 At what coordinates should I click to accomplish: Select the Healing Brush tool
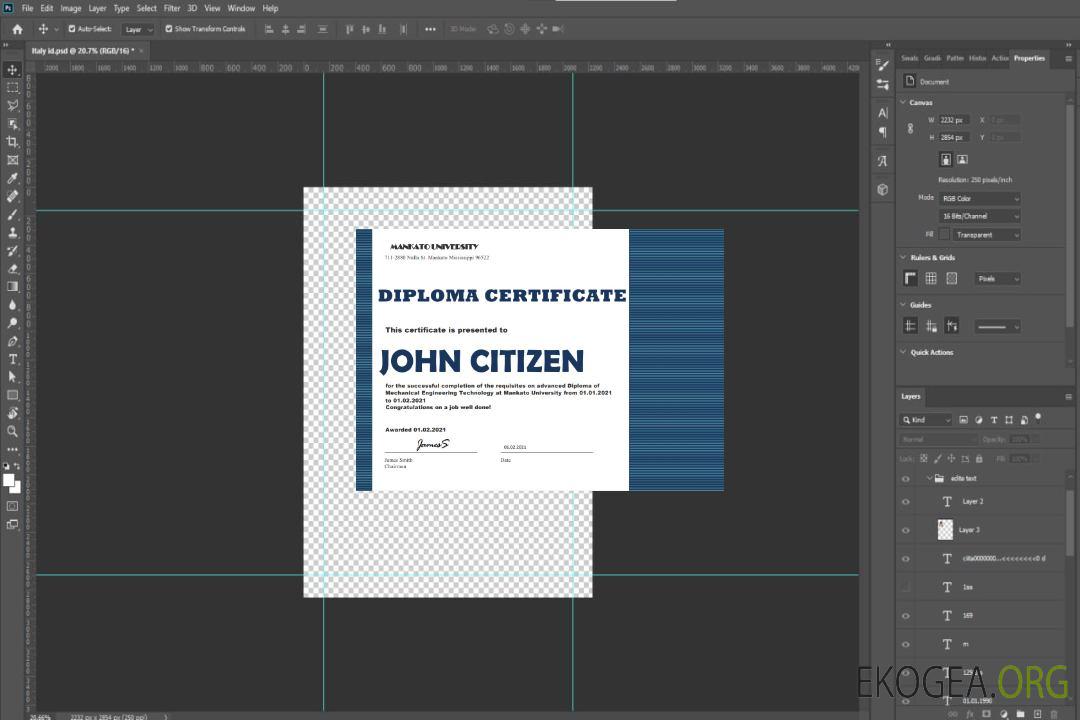pyautogui.click(x=12, y=196)
